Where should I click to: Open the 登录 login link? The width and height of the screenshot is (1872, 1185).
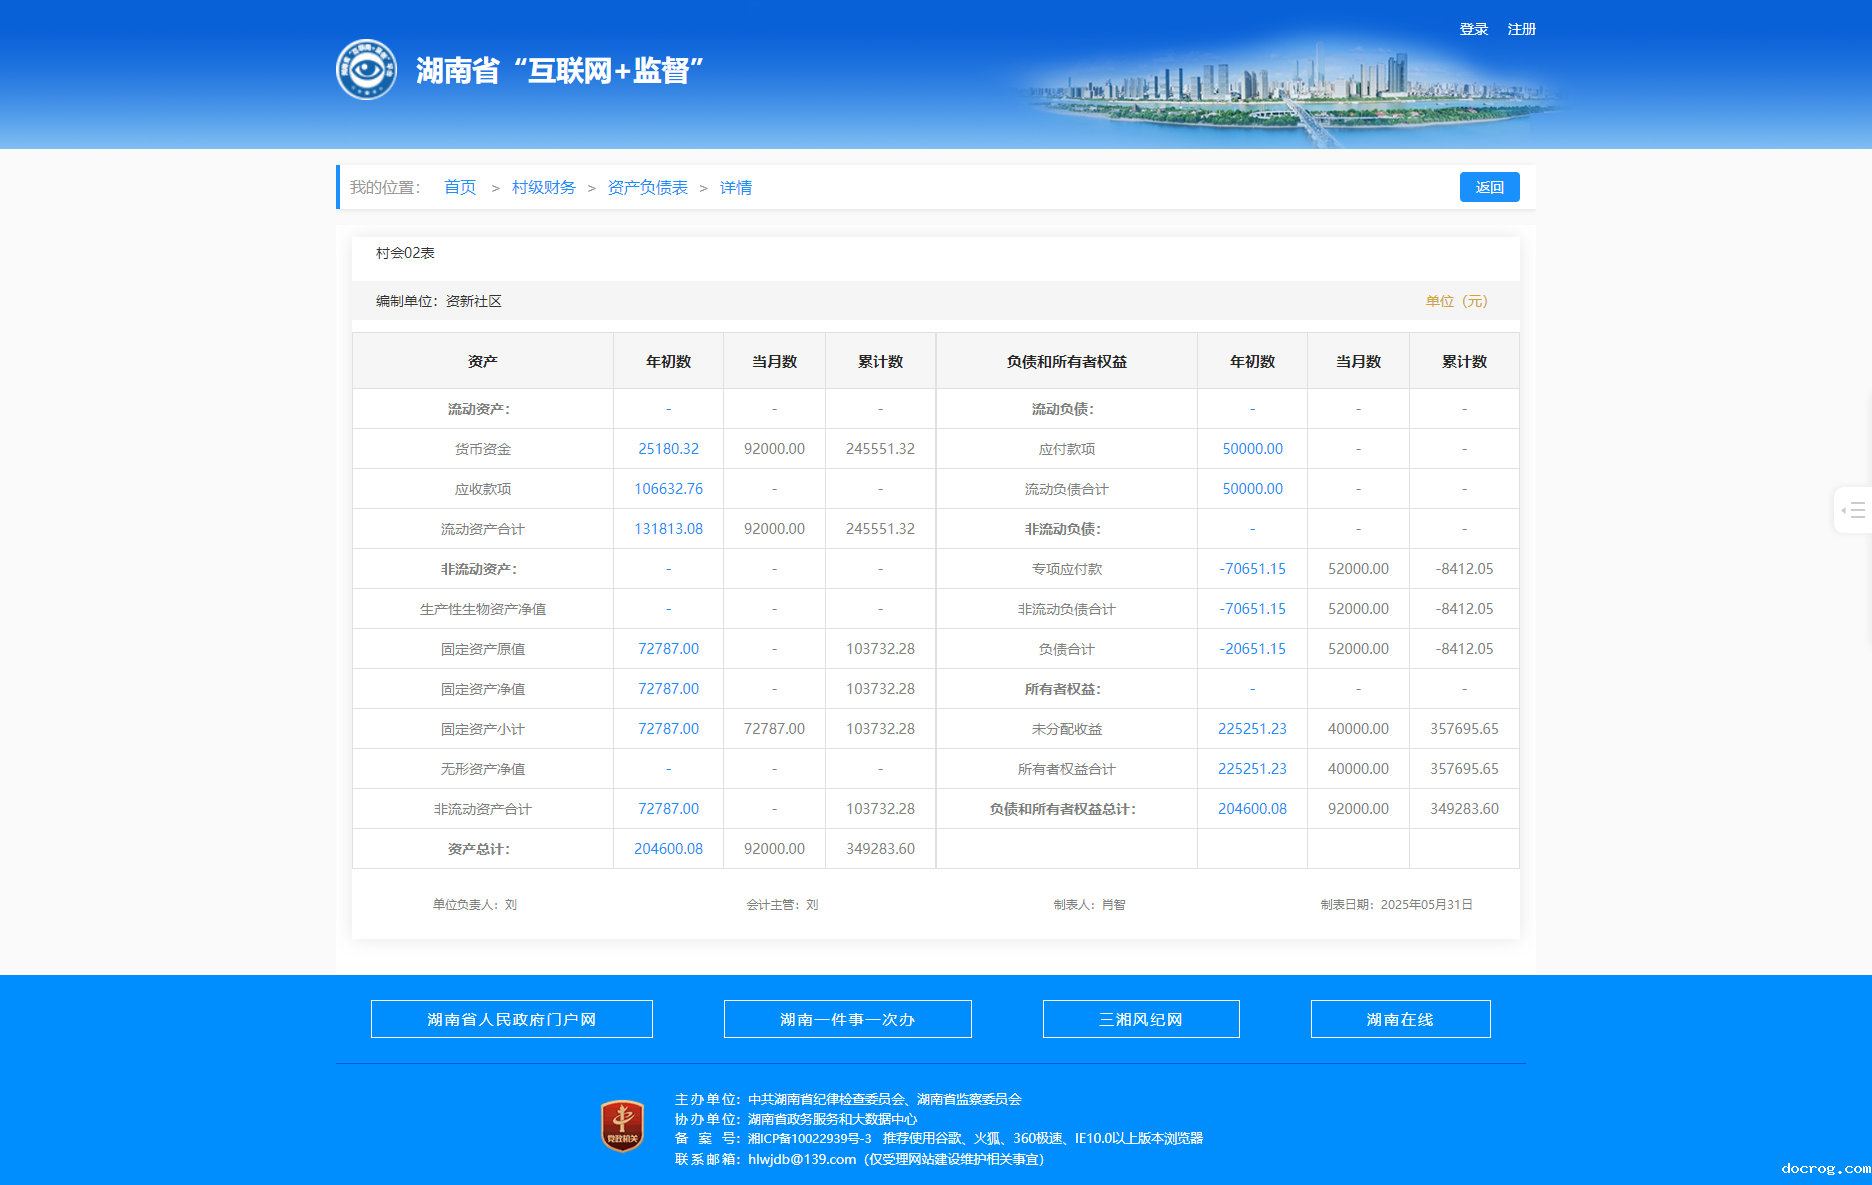point(1473,29)
